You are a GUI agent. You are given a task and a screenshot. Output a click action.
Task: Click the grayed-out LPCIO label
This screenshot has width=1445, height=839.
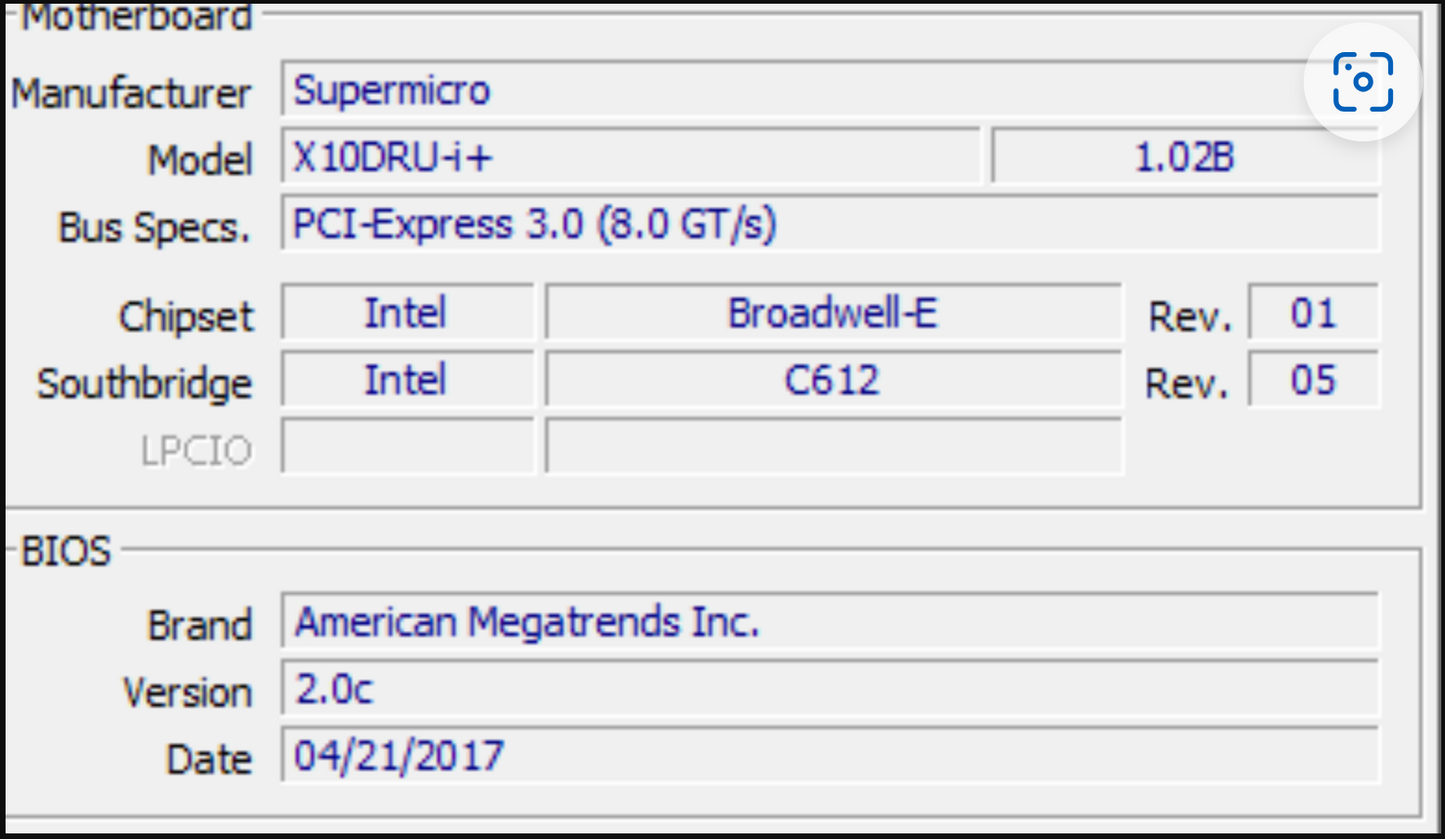point(195,451)
